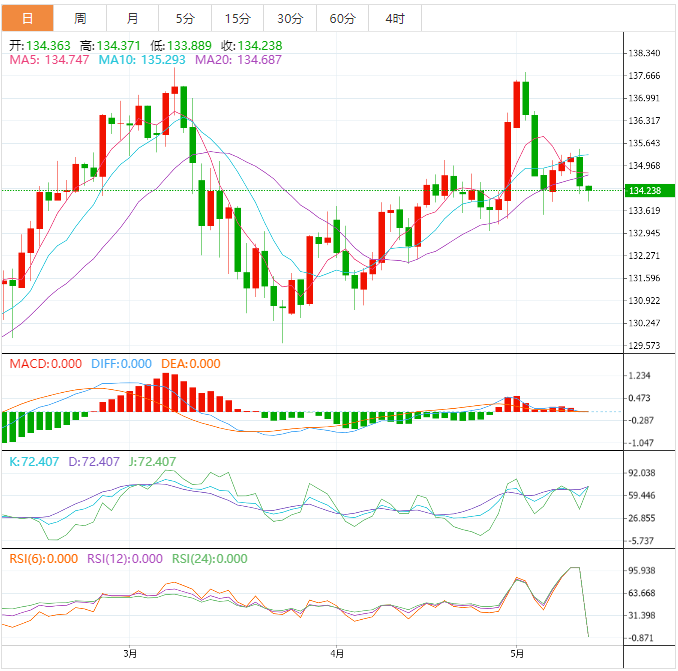The image size is (678, 671).
Task: Click the MA5 moving average label
Action: click(48, 60)
